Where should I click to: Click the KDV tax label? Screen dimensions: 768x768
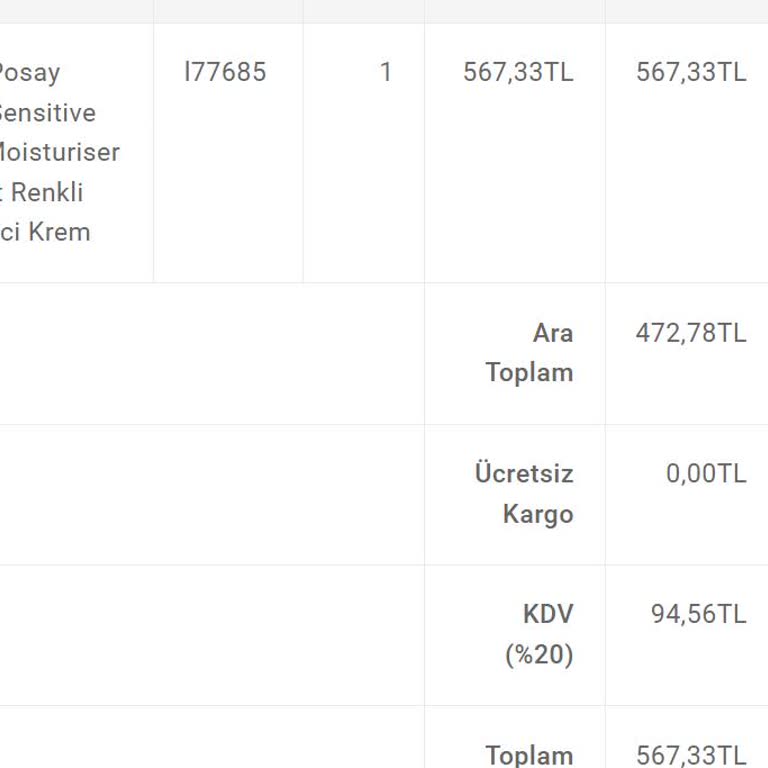coord(547,614)
